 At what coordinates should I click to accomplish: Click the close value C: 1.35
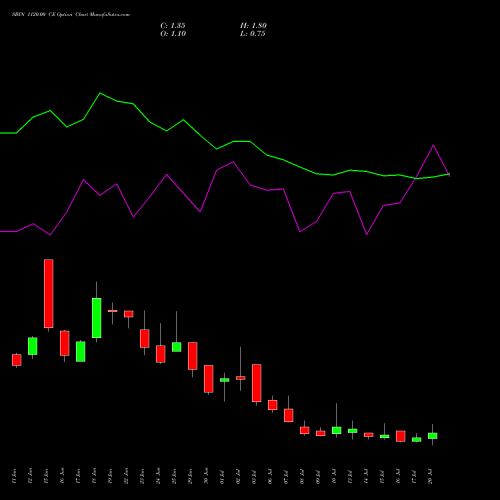[173, 26]
